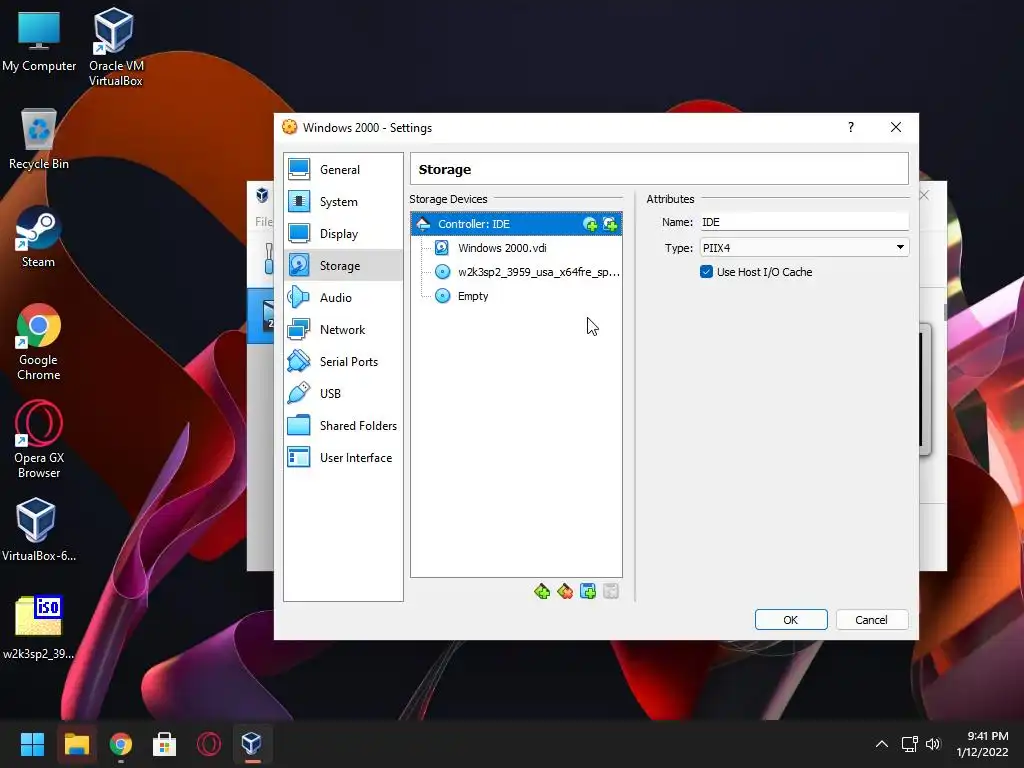1024x768 pixels.
Task: Click the help question mark button
Action: 851,127
